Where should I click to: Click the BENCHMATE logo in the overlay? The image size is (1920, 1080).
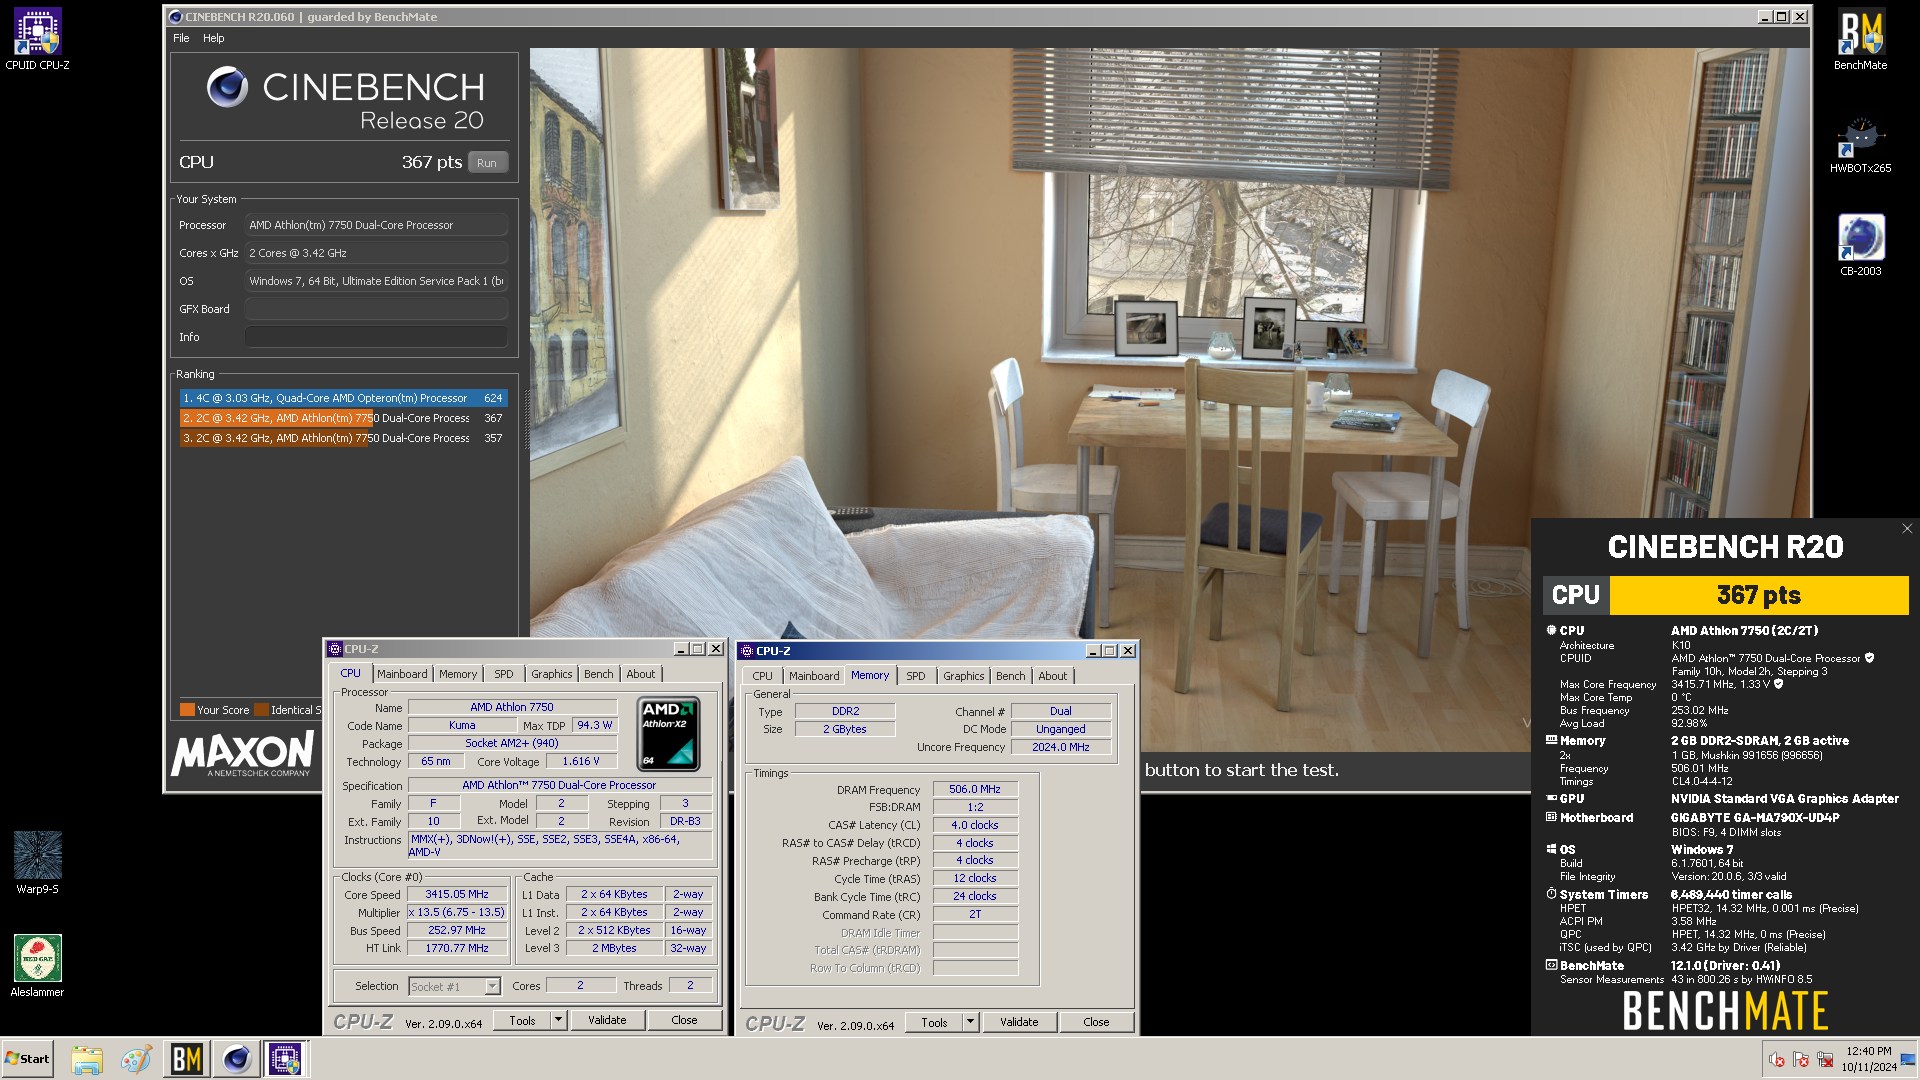(x=1725, y=1010)
